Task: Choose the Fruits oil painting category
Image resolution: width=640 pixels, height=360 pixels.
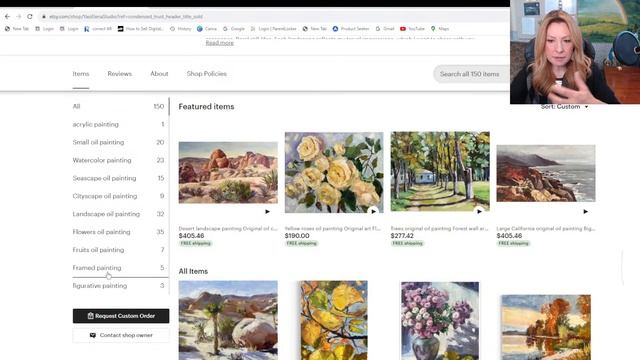Action: (x=118, y=250)
